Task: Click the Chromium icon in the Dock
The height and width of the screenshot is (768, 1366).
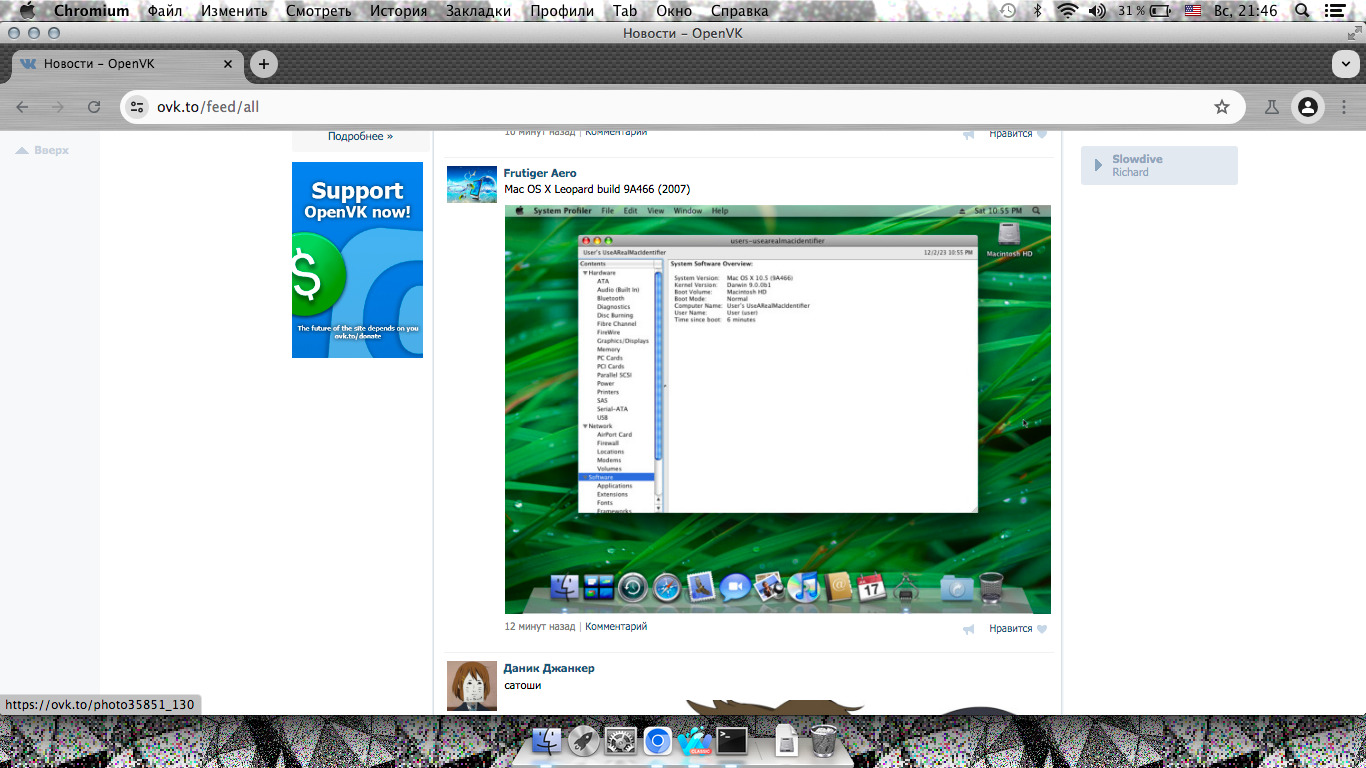Action: point(658,741)
